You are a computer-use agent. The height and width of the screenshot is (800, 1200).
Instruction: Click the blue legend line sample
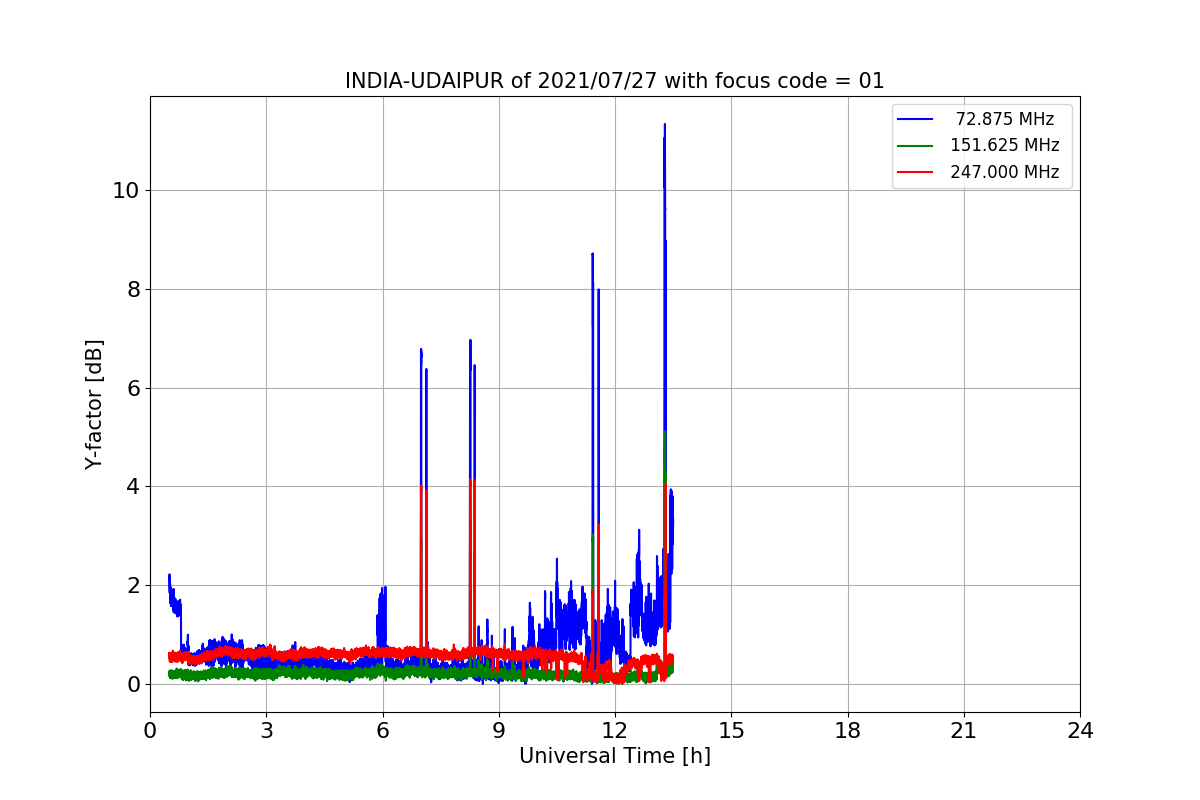(x=915, y=119)
